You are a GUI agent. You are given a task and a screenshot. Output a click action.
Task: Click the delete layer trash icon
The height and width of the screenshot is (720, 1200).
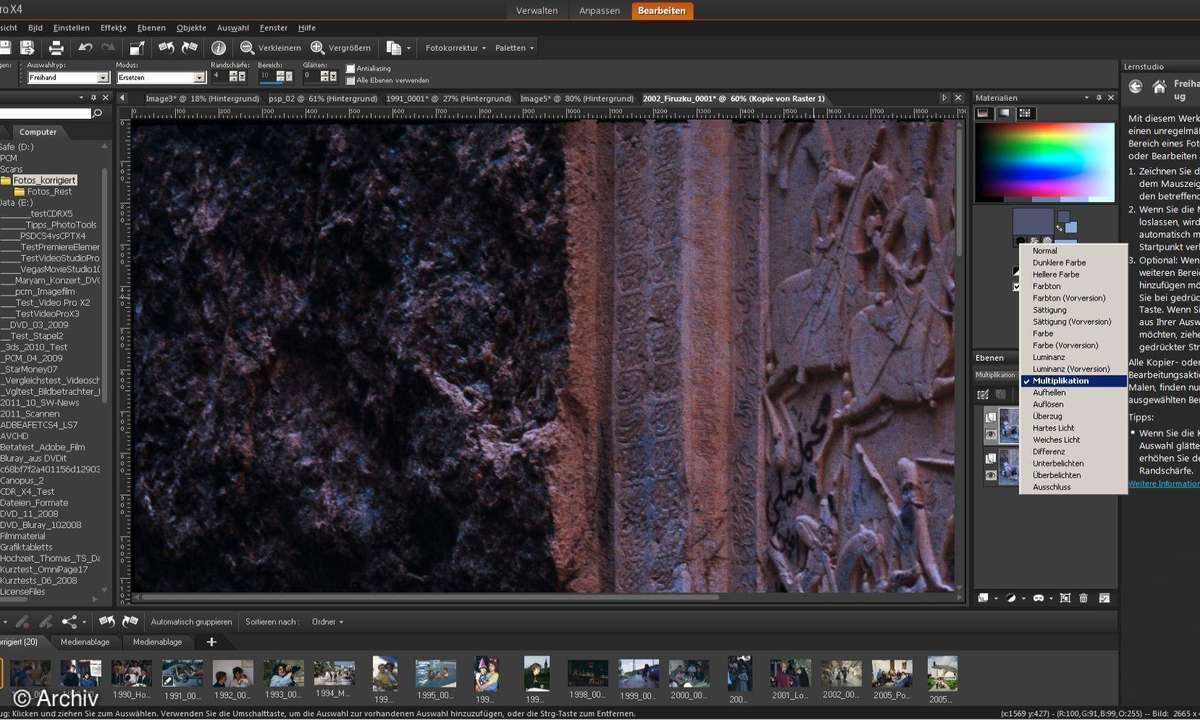click(x=1082, y=598)
